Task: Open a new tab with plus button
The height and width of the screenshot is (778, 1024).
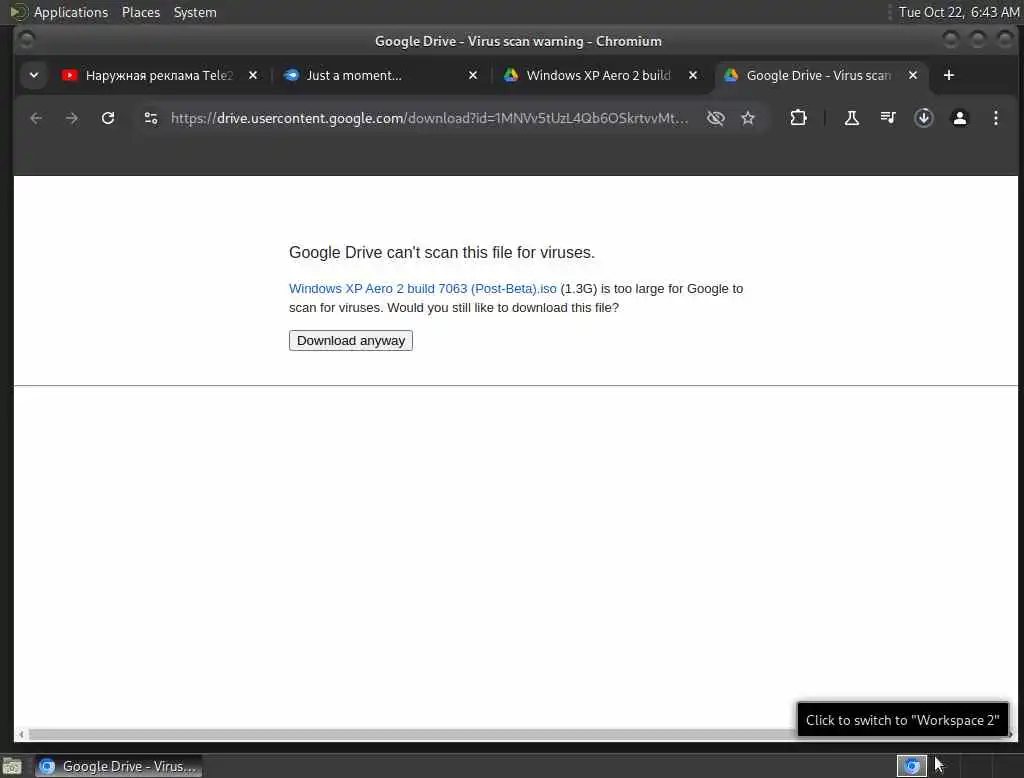Action: click(x=949, y=75)
